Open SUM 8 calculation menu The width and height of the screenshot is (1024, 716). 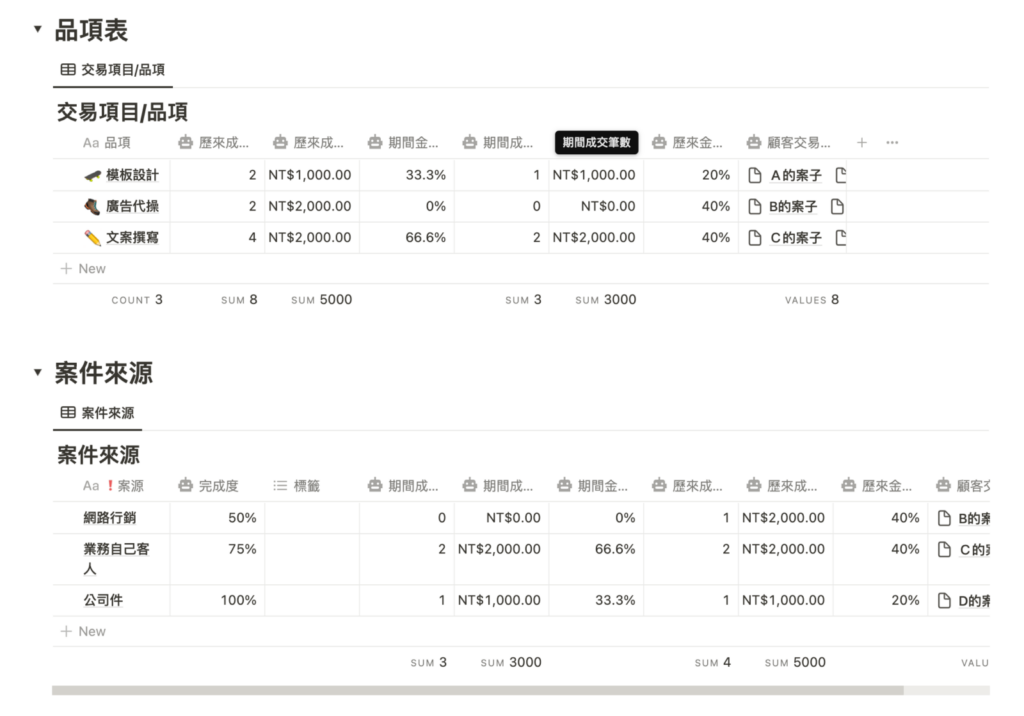(239, 300)
